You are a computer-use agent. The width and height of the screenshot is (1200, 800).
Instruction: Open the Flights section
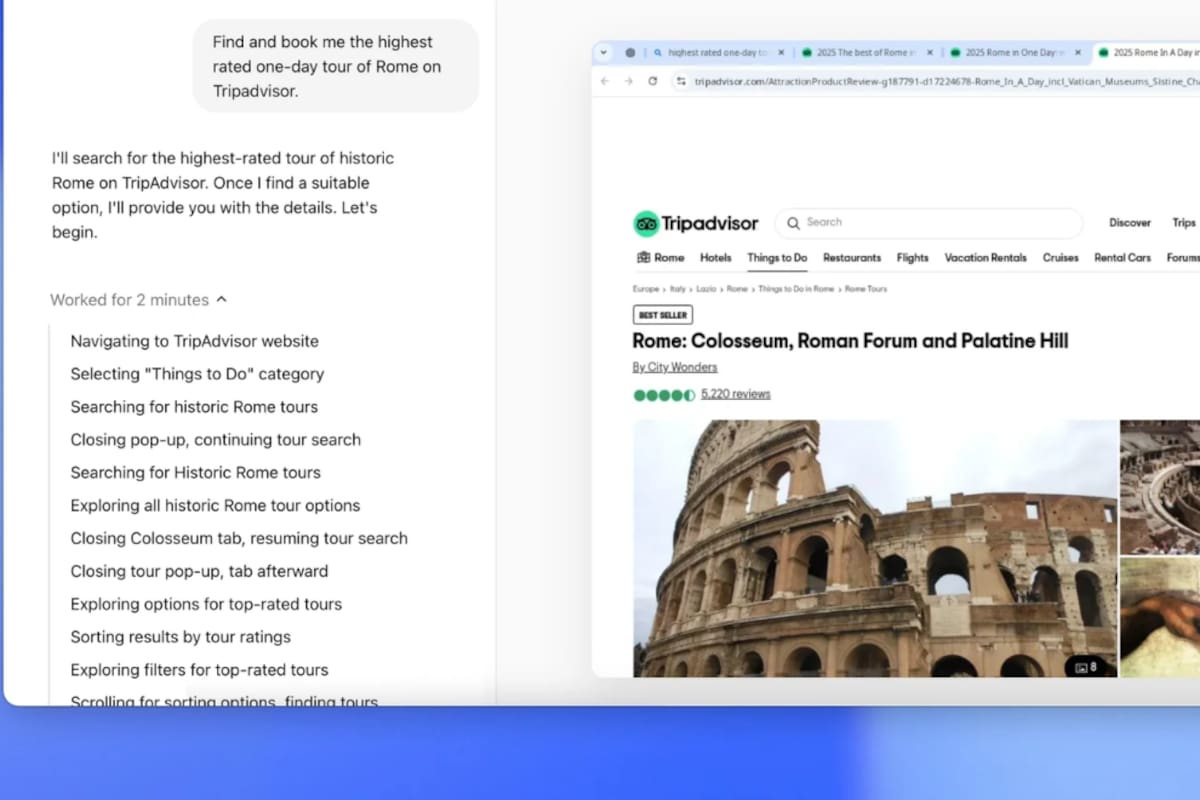click(x=913, y=258)
